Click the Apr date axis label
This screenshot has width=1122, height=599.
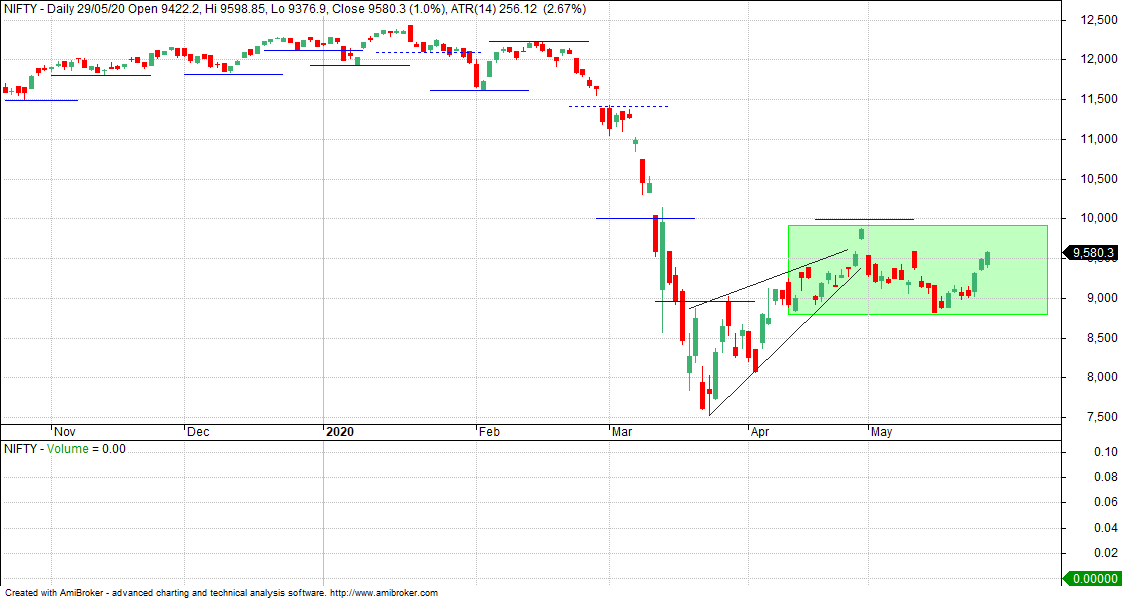760,432
